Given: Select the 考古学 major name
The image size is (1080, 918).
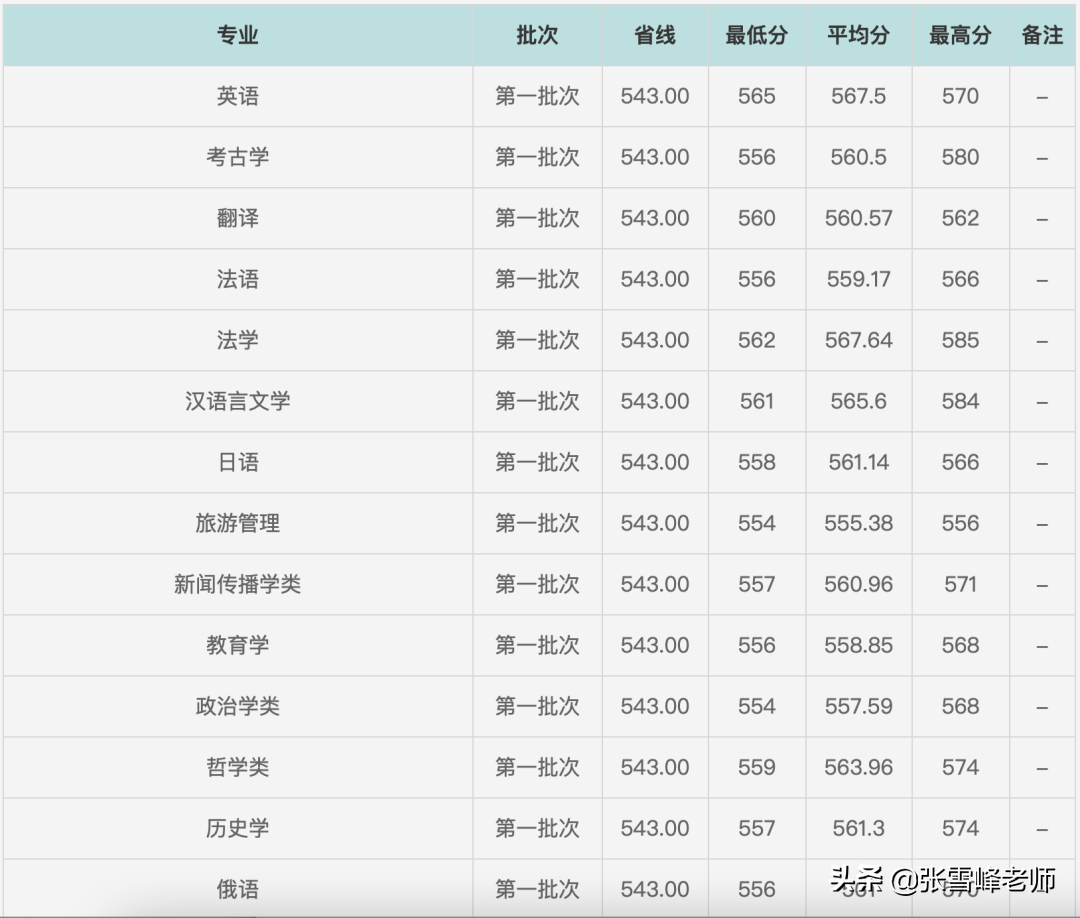Looking at the screenshot, I should point(236,157).
